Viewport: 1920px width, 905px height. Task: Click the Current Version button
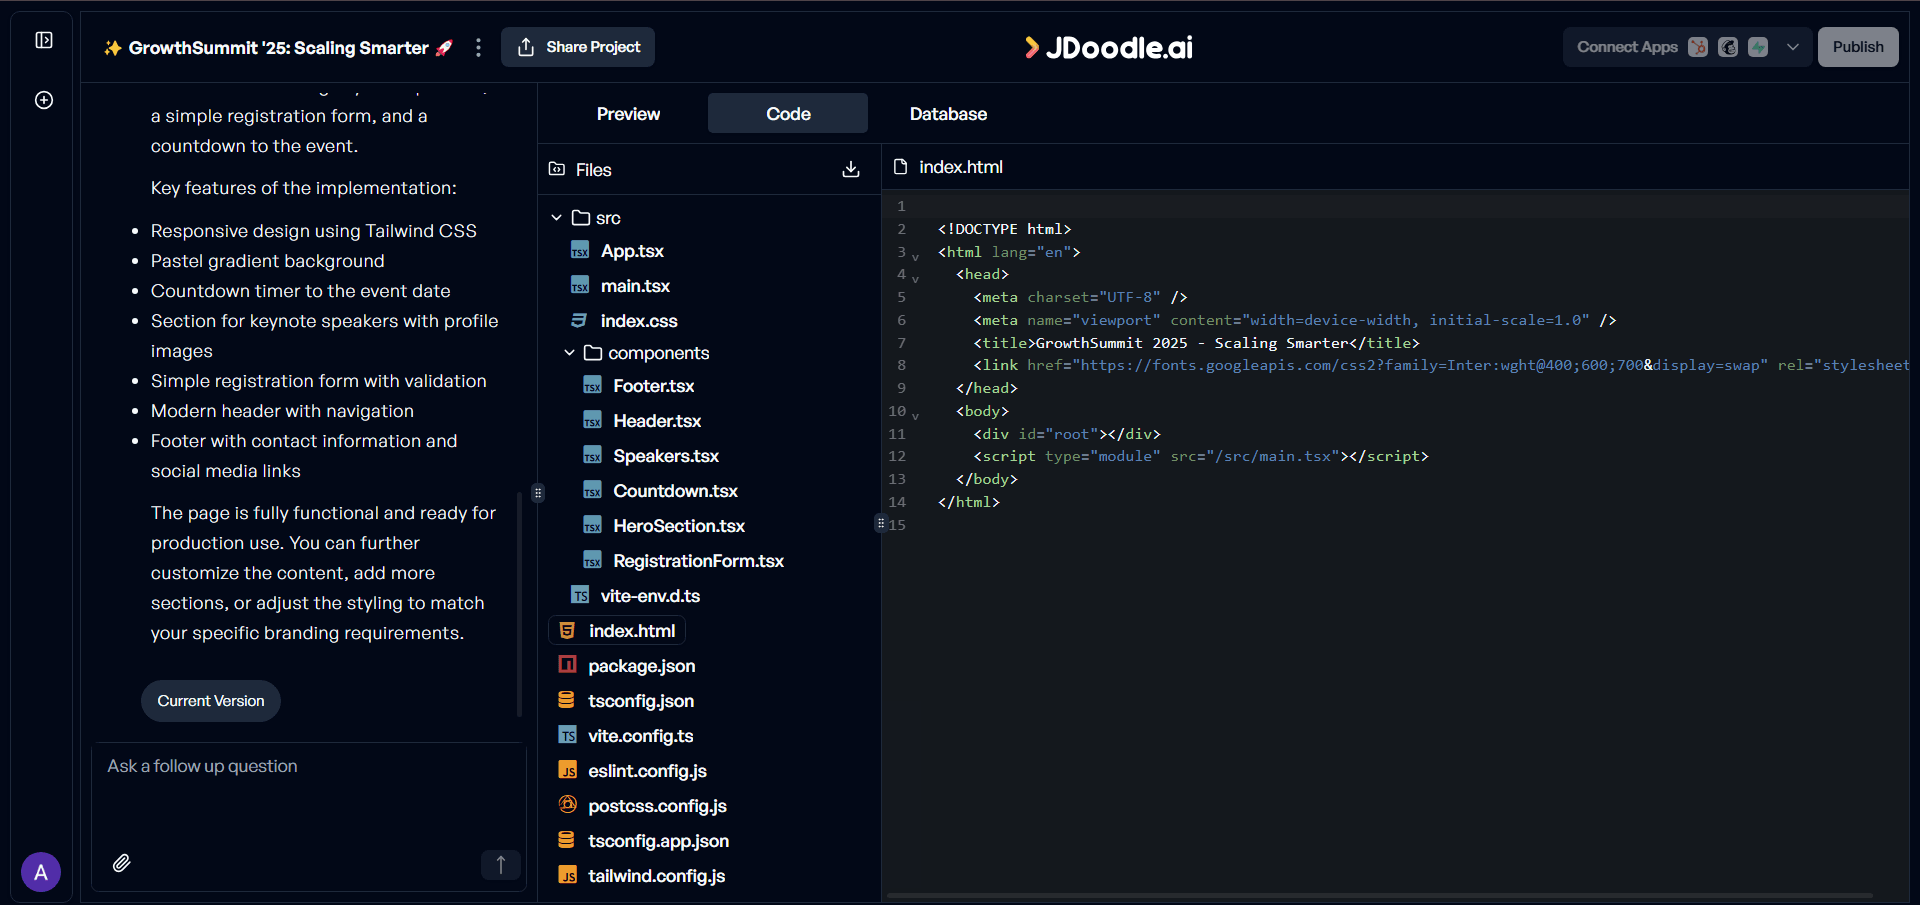[x=211, y=701]
